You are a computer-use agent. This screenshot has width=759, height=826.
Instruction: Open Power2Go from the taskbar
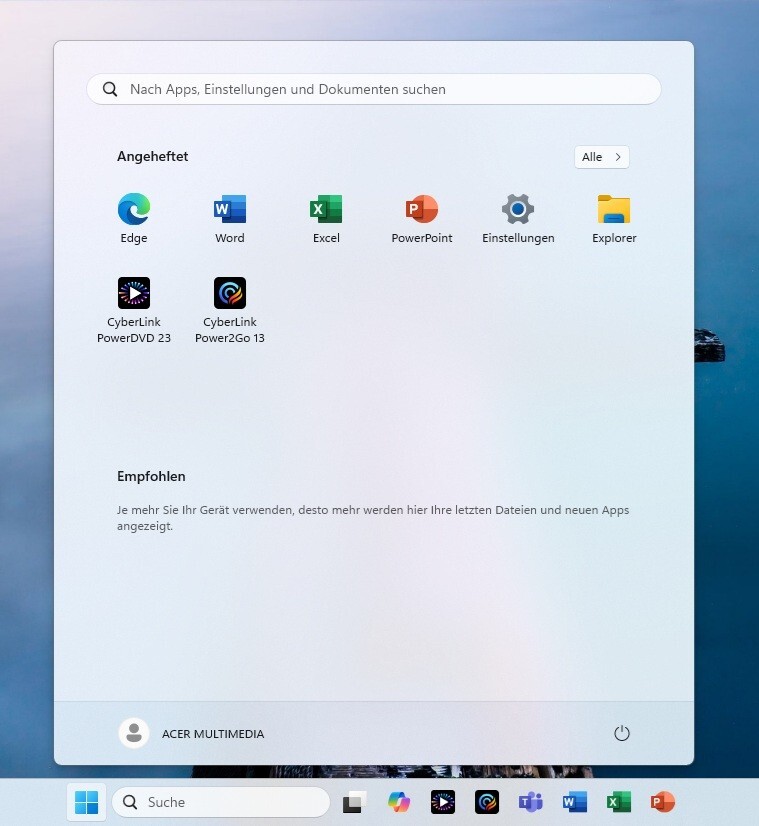point(487,802)
